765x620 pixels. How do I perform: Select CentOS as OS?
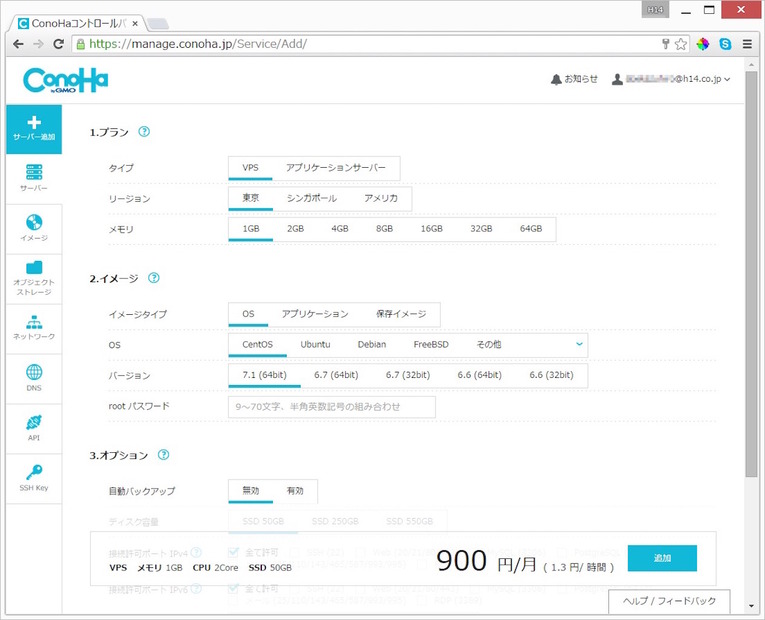pyautogui.click(x=258, y=344)
